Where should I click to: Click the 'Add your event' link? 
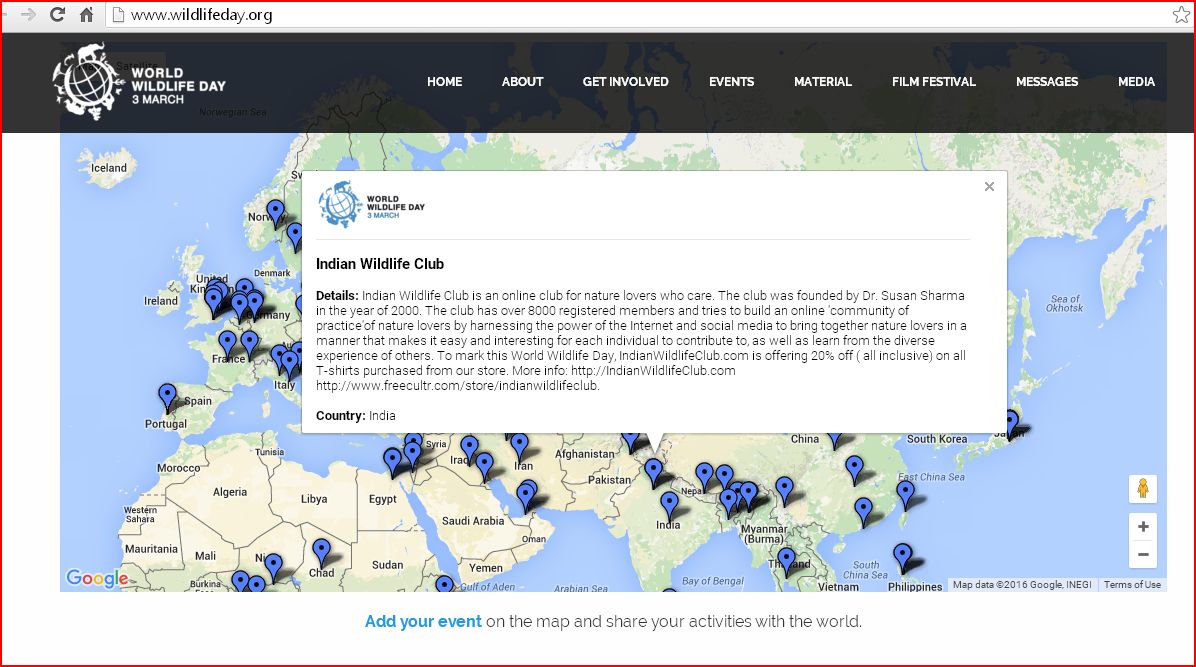point(423,621)
